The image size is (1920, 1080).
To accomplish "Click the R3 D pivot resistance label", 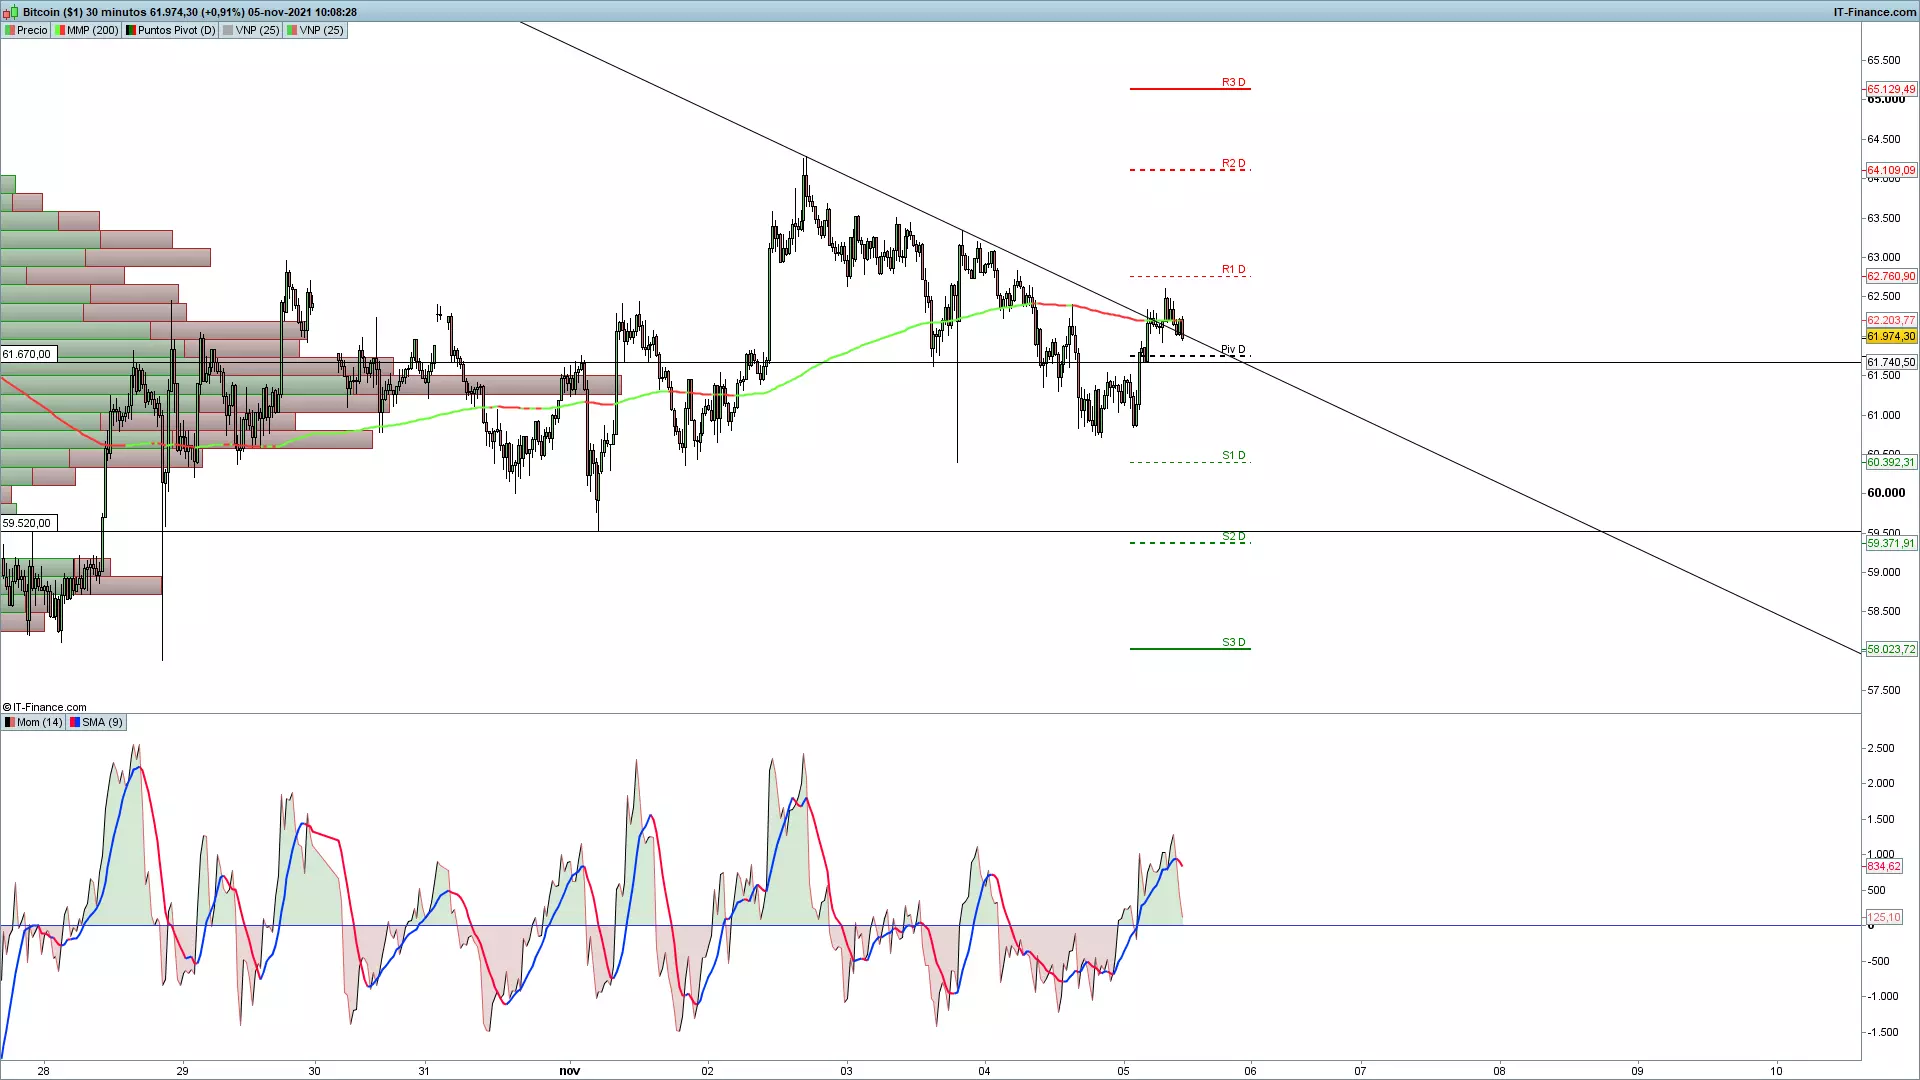I will coord(1234,82).
